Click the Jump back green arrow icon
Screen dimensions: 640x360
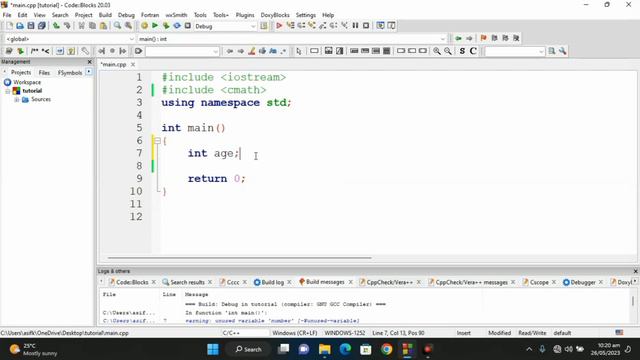click(x=458, y=38)
